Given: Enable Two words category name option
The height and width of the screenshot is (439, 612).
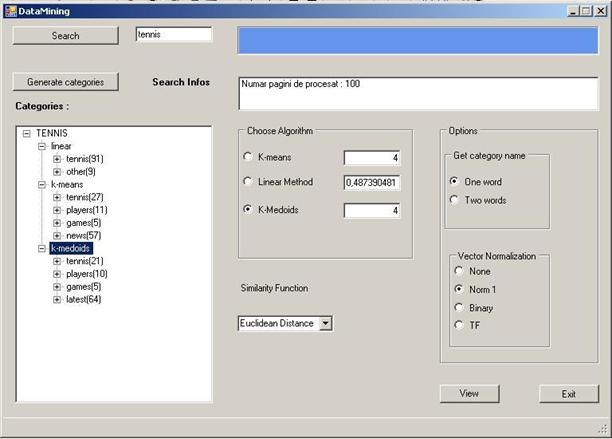Looking at the screenshot, I should (455, 200).
